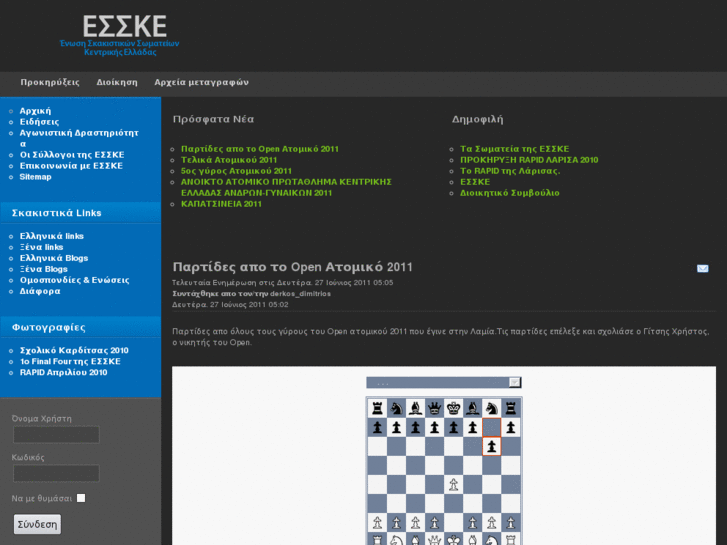The width and height of the screenshot is (727, 545).
Task: Click the email article envelope icon
Action: (x=702, y=269)
